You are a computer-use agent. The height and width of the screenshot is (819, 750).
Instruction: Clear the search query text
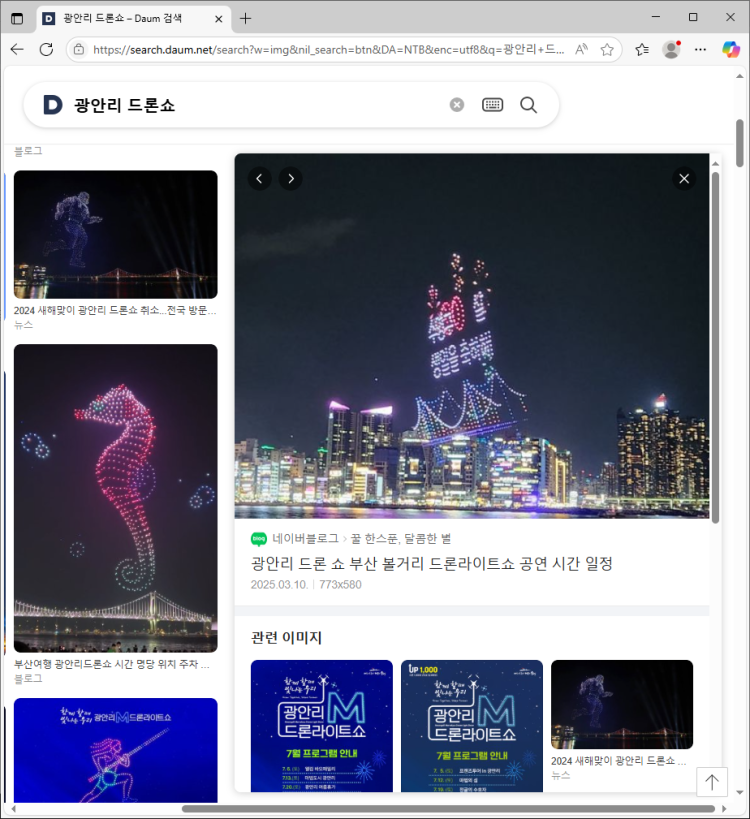pos(457,105)
